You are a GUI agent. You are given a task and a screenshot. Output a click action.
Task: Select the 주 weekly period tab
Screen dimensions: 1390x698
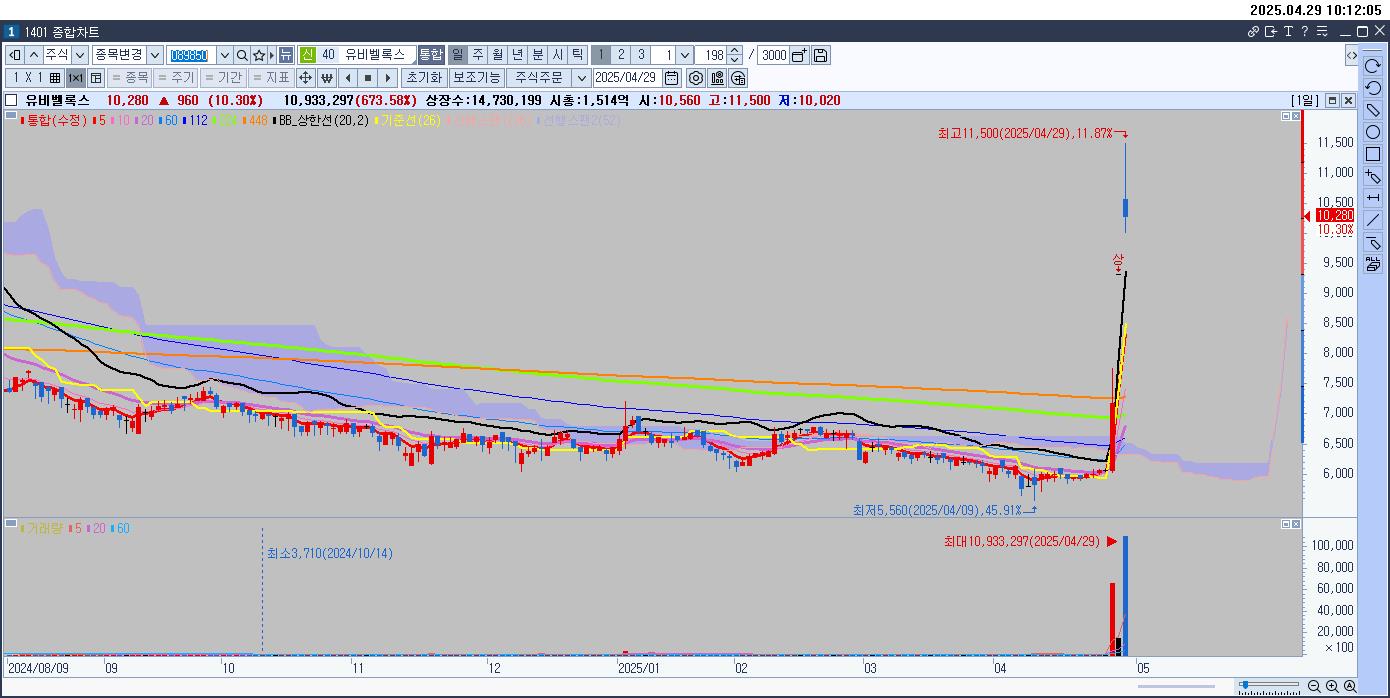pyautogui.click(x=478, y=55)
